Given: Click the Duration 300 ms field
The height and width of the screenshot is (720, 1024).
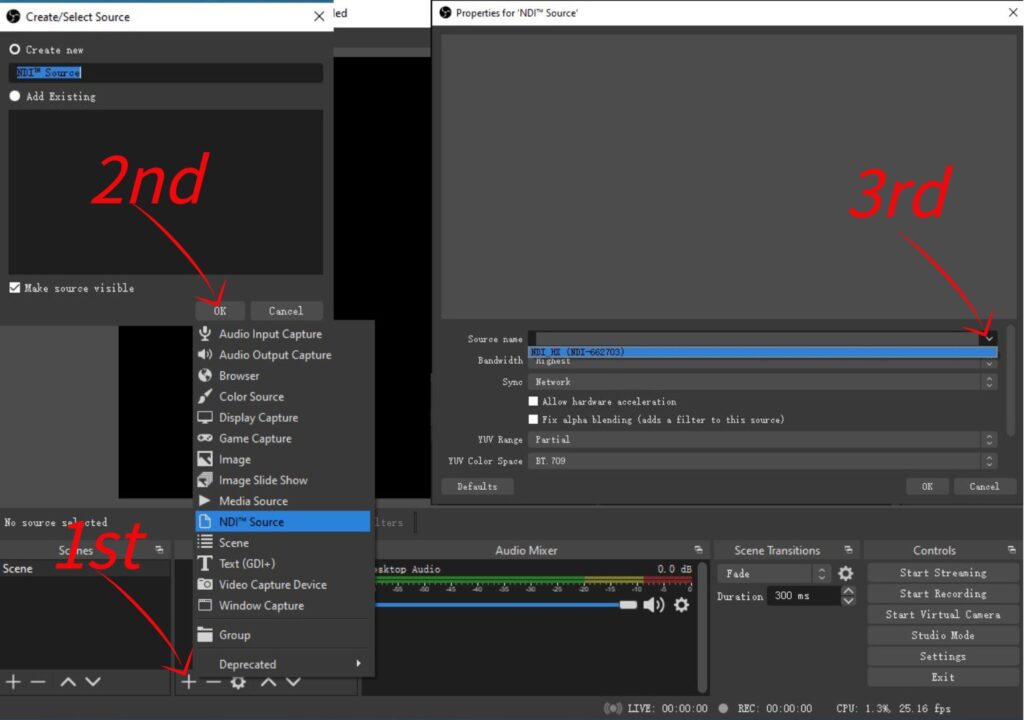Looking at the screenshot, I should pos(805,596).
